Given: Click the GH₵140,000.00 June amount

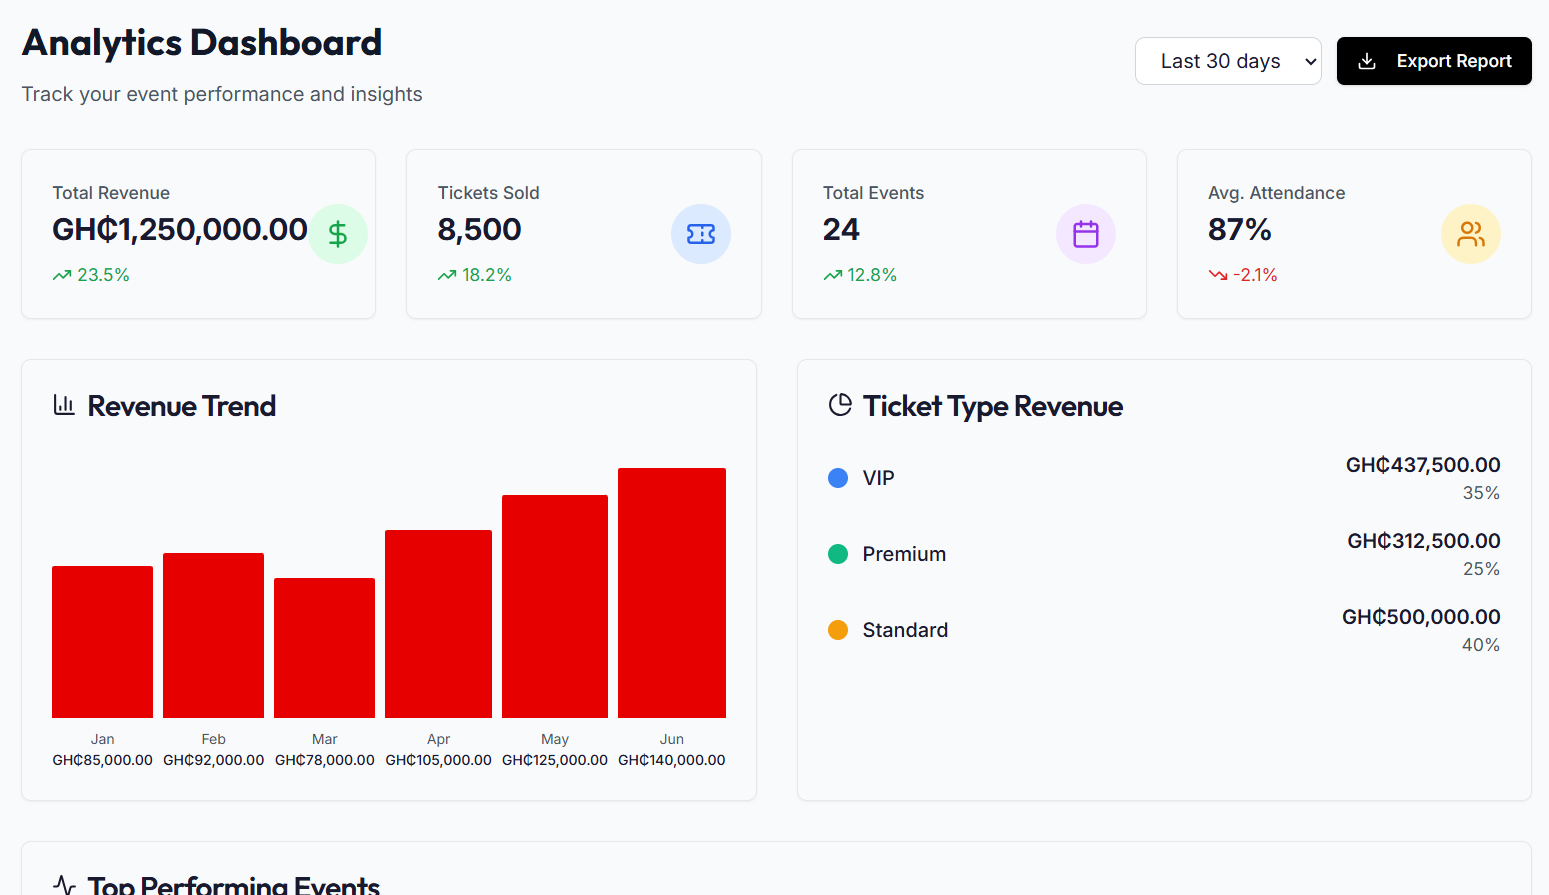Looking at the screenshot, I should point(672,760).
